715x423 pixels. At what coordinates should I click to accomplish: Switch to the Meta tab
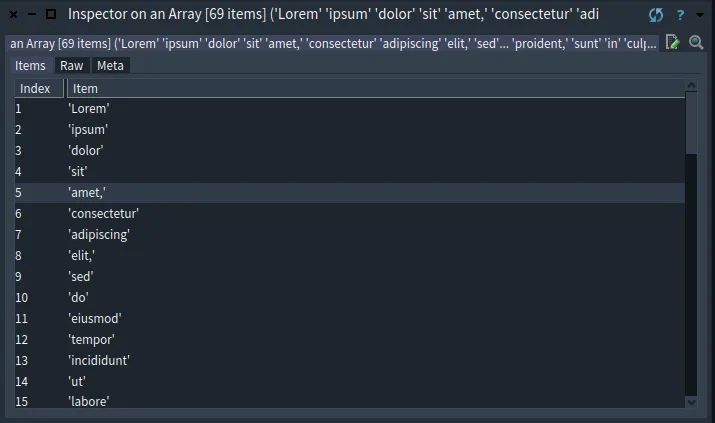110,65
